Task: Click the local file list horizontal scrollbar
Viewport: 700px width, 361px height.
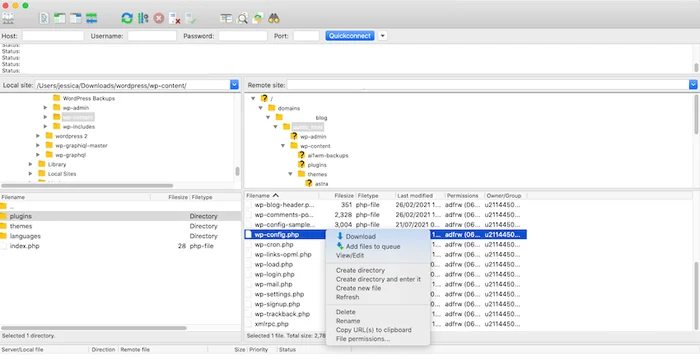Action: tap(94, 328)
